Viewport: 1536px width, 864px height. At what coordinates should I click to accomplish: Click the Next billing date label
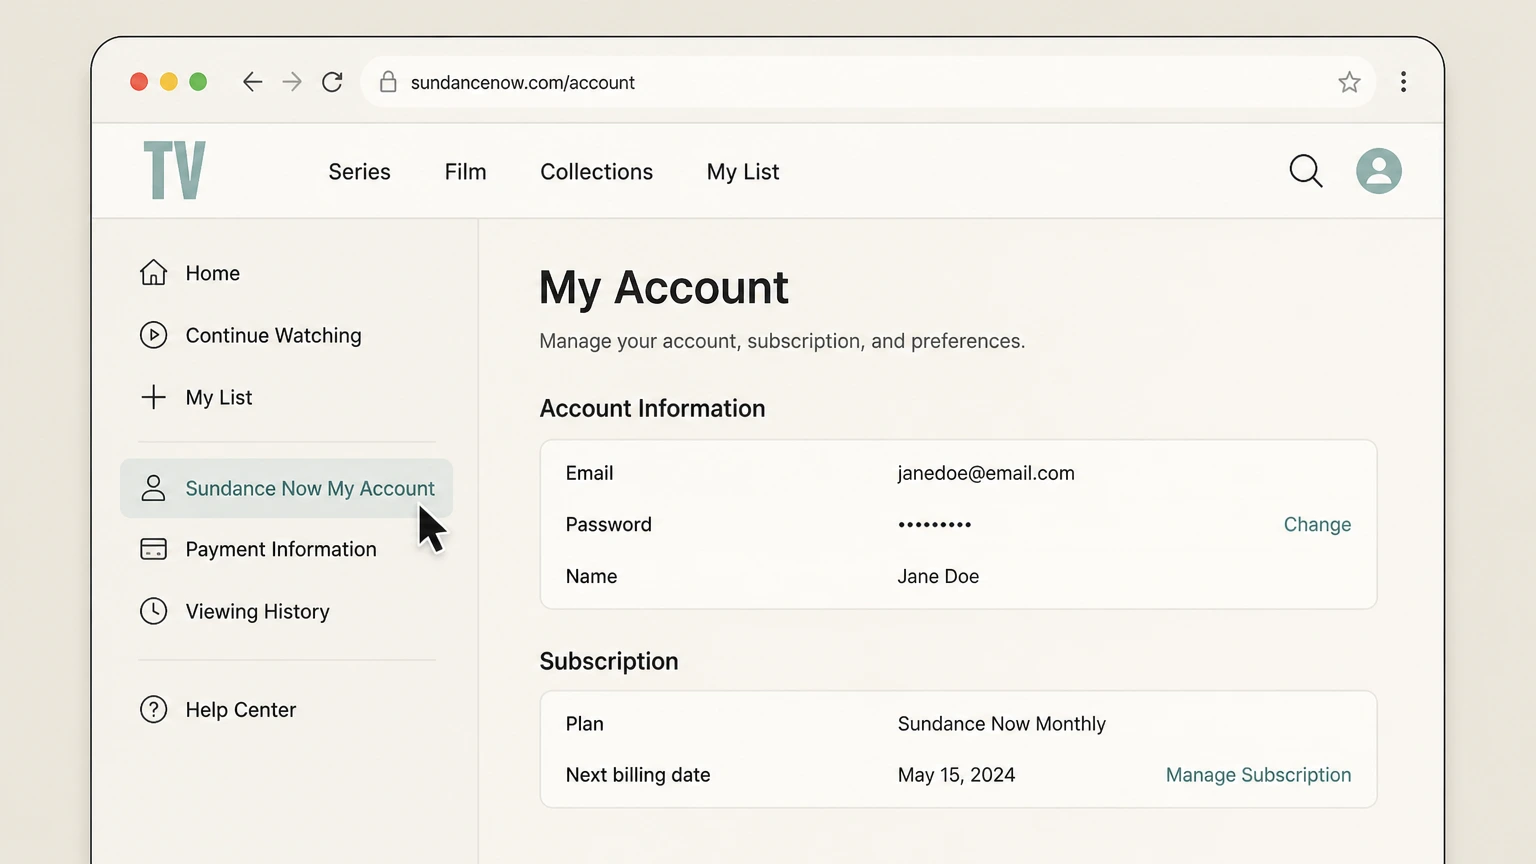[x=638, y=775]
